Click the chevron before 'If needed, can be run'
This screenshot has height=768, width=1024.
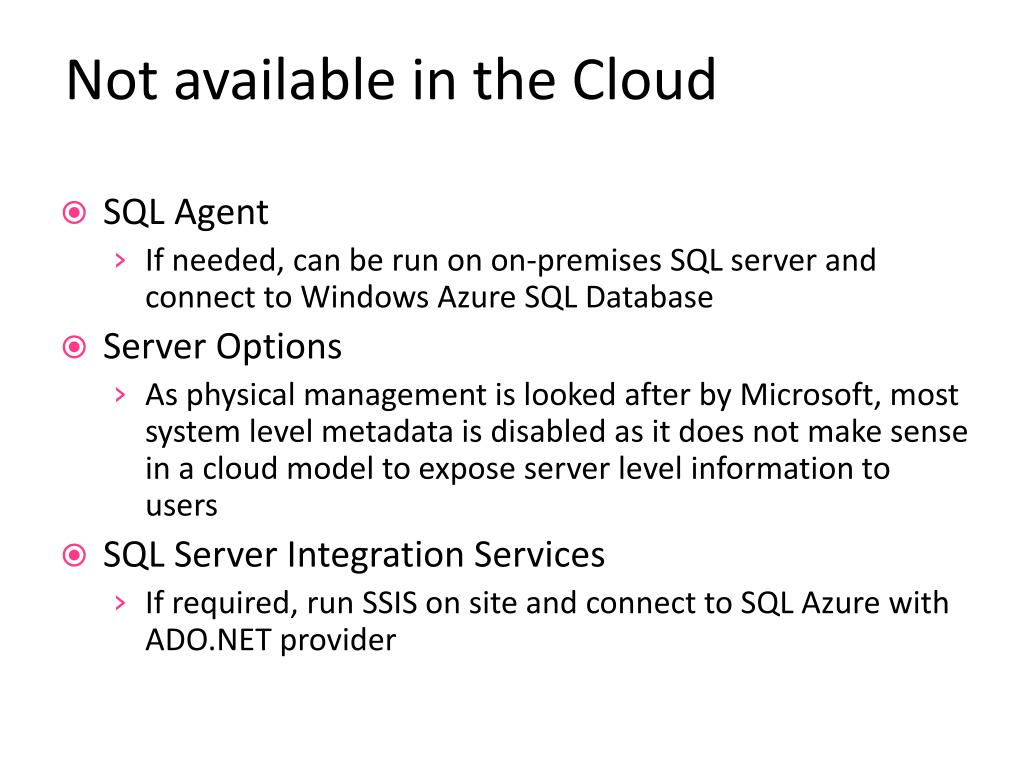[120, 261]
